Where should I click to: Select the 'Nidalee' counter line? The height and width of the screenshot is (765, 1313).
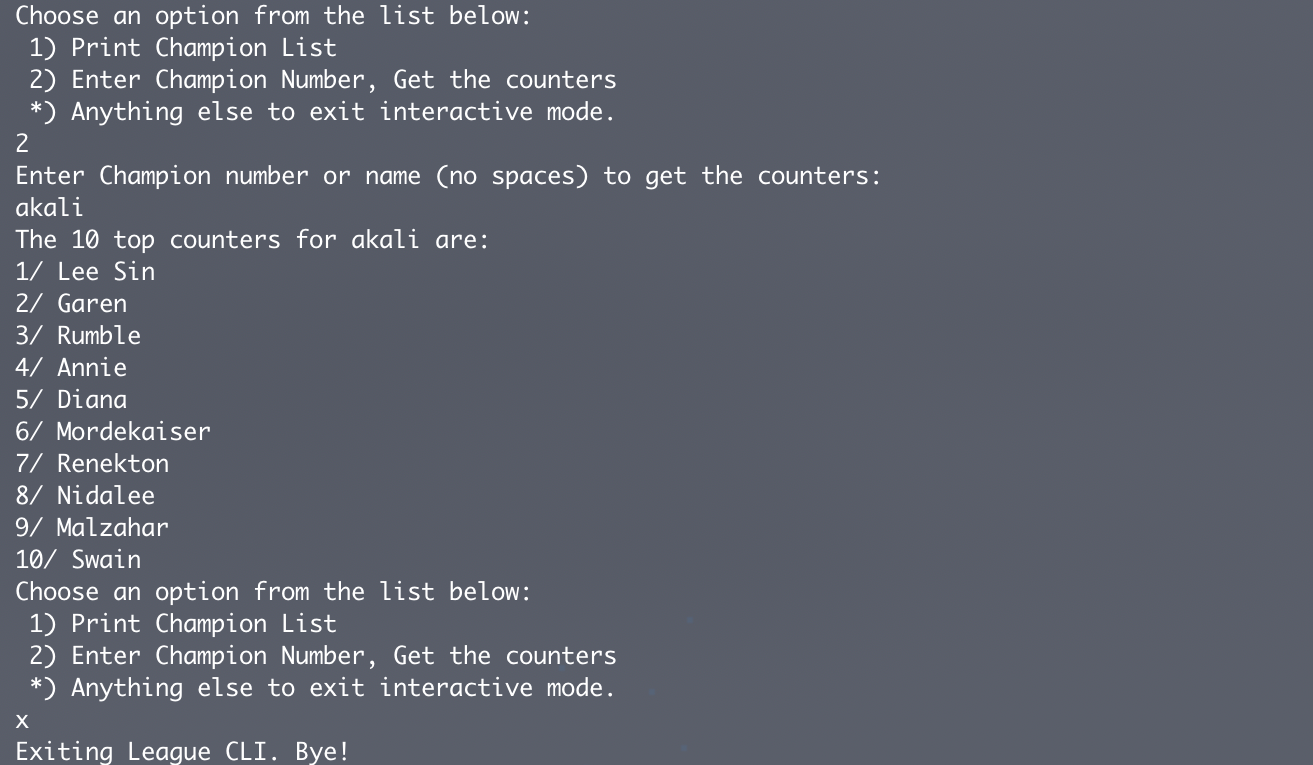(x=85, y=495)
